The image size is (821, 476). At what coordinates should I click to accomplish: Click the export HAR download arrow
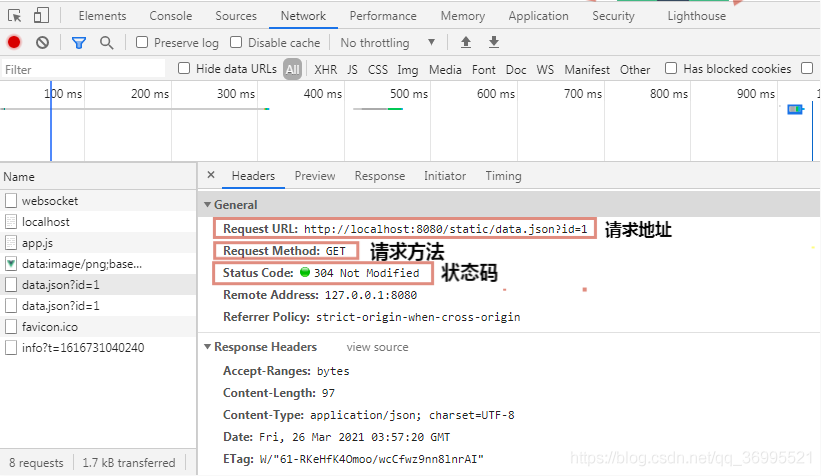coord(493,42)
